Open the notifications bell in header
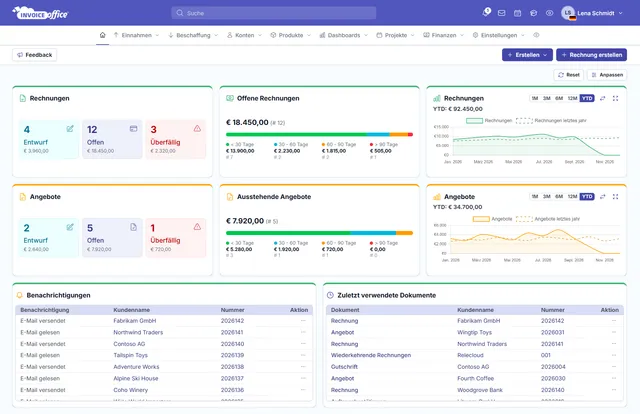Viewport: 640px width, 414px height. (x=486, y=13)
